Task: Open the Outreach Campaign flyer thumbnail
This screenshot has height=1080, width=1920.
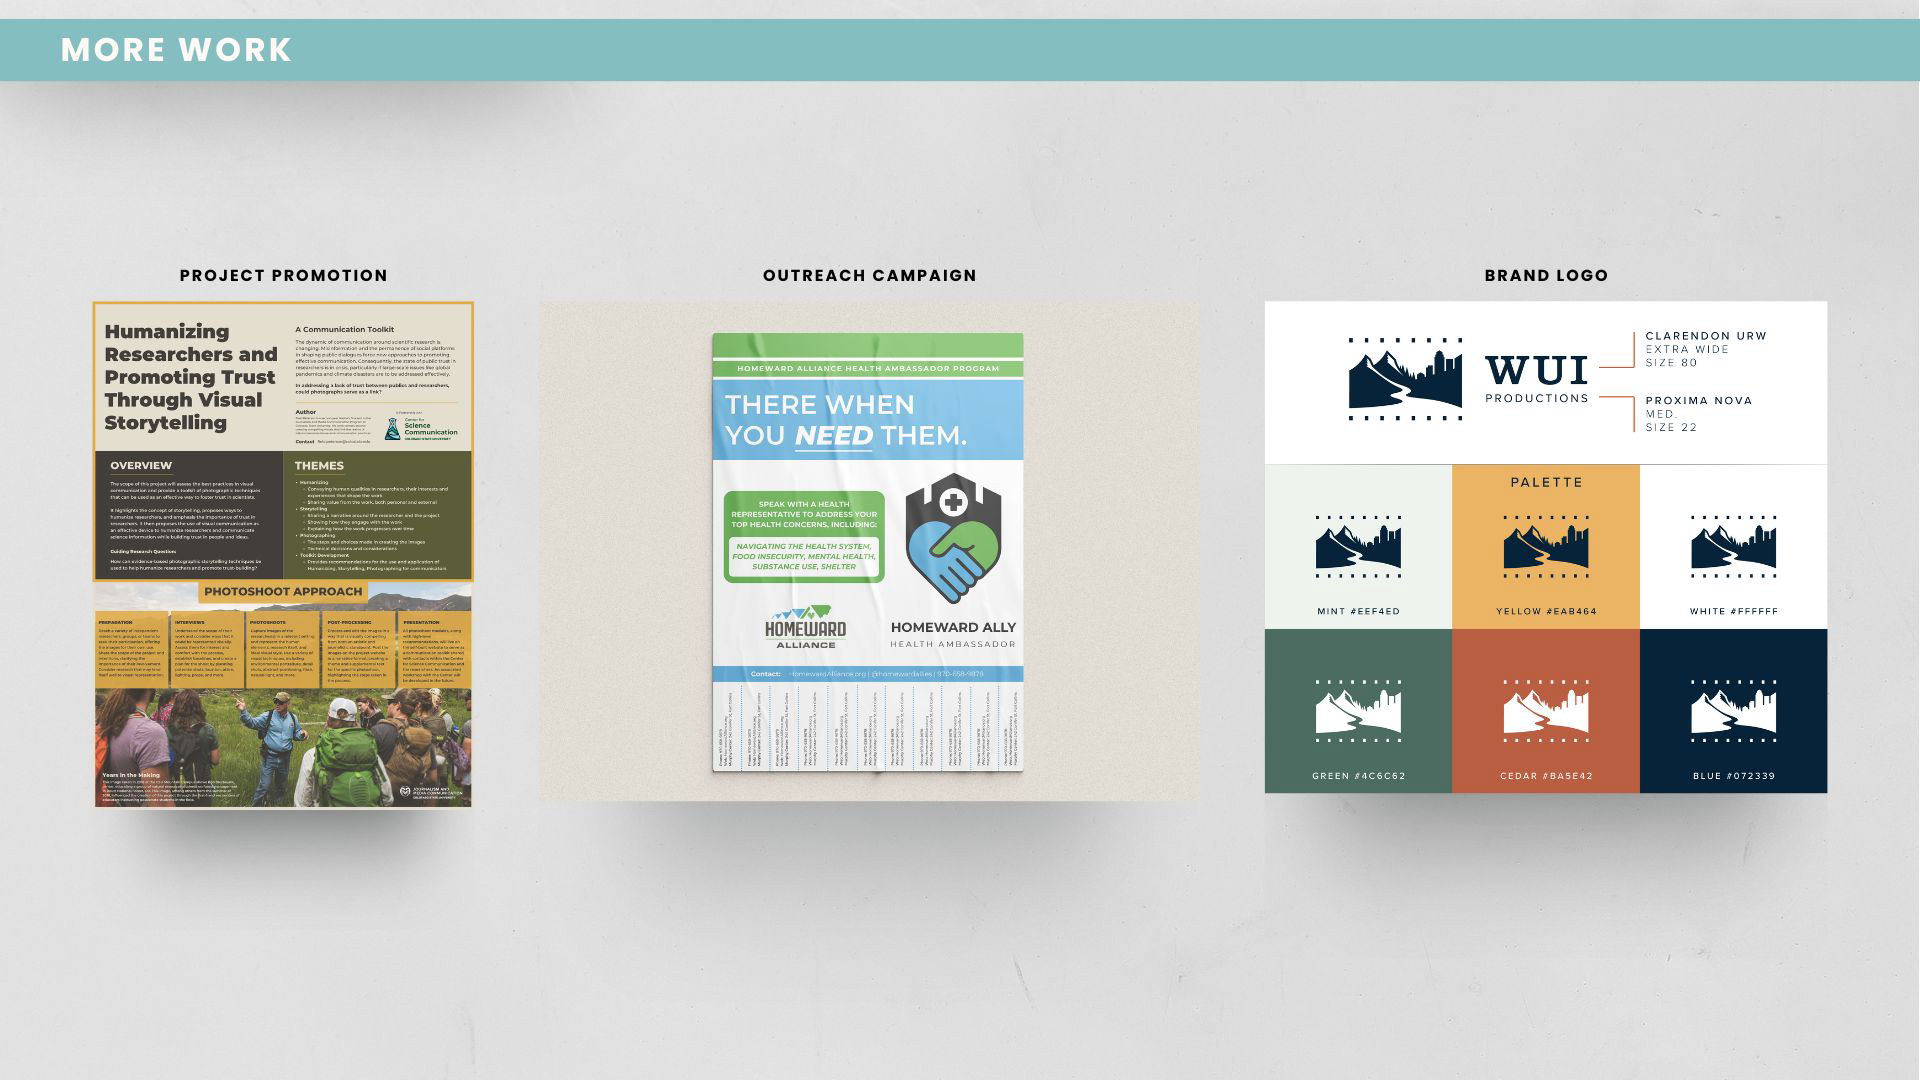Action: click(x=868, y=552)
